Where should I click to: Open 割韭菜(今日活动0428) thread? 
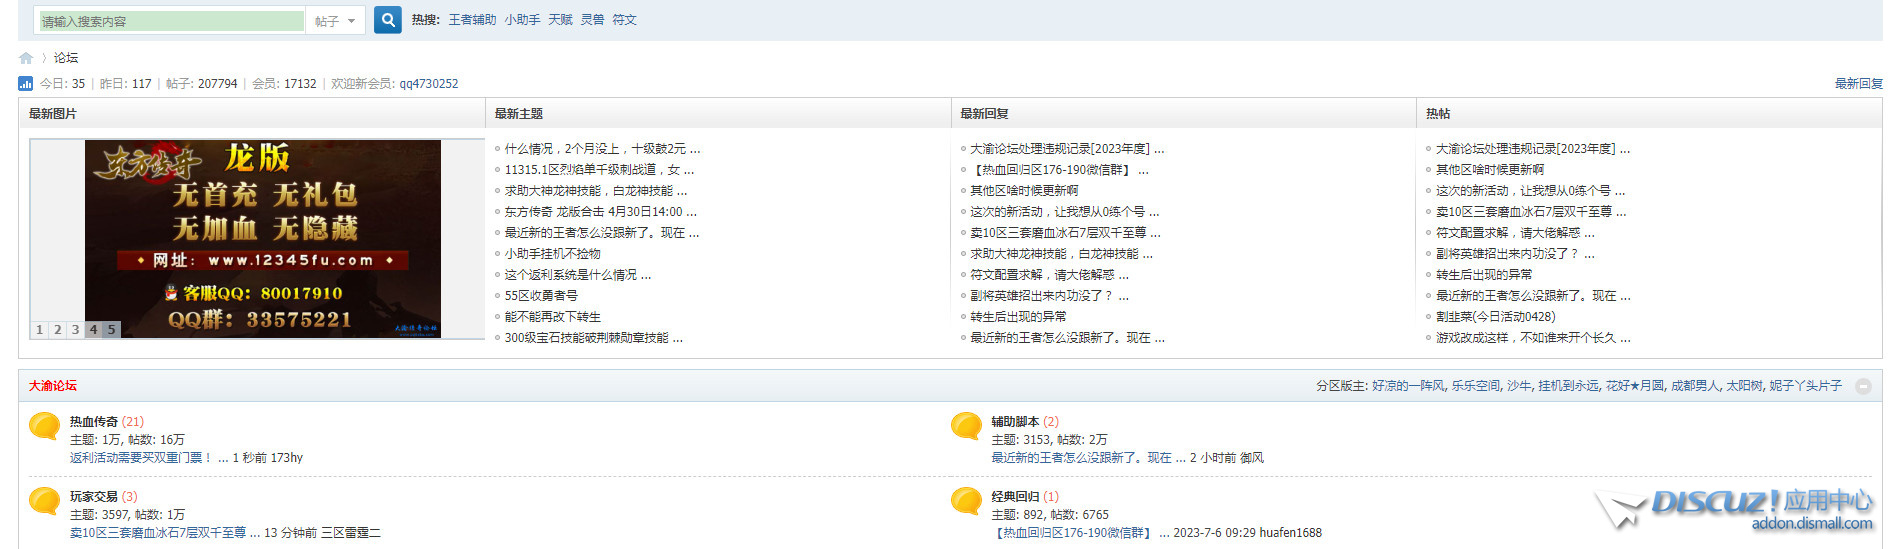(x=1495, y=317)
